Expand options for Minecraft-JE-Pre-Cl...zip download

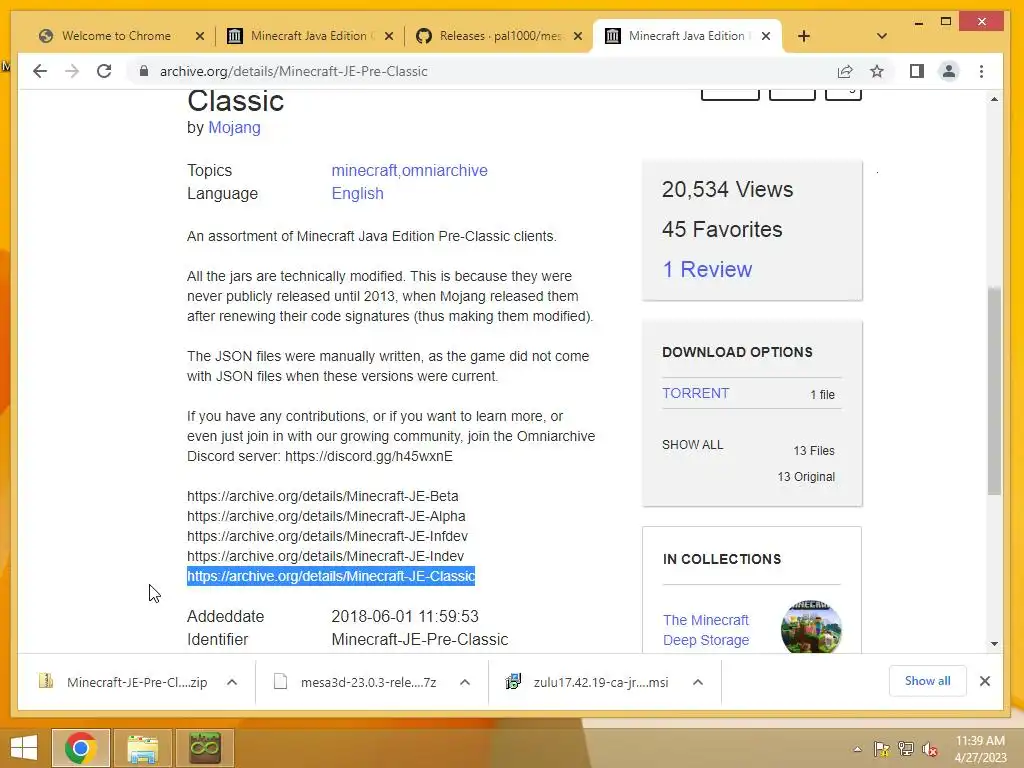[232, 682]
